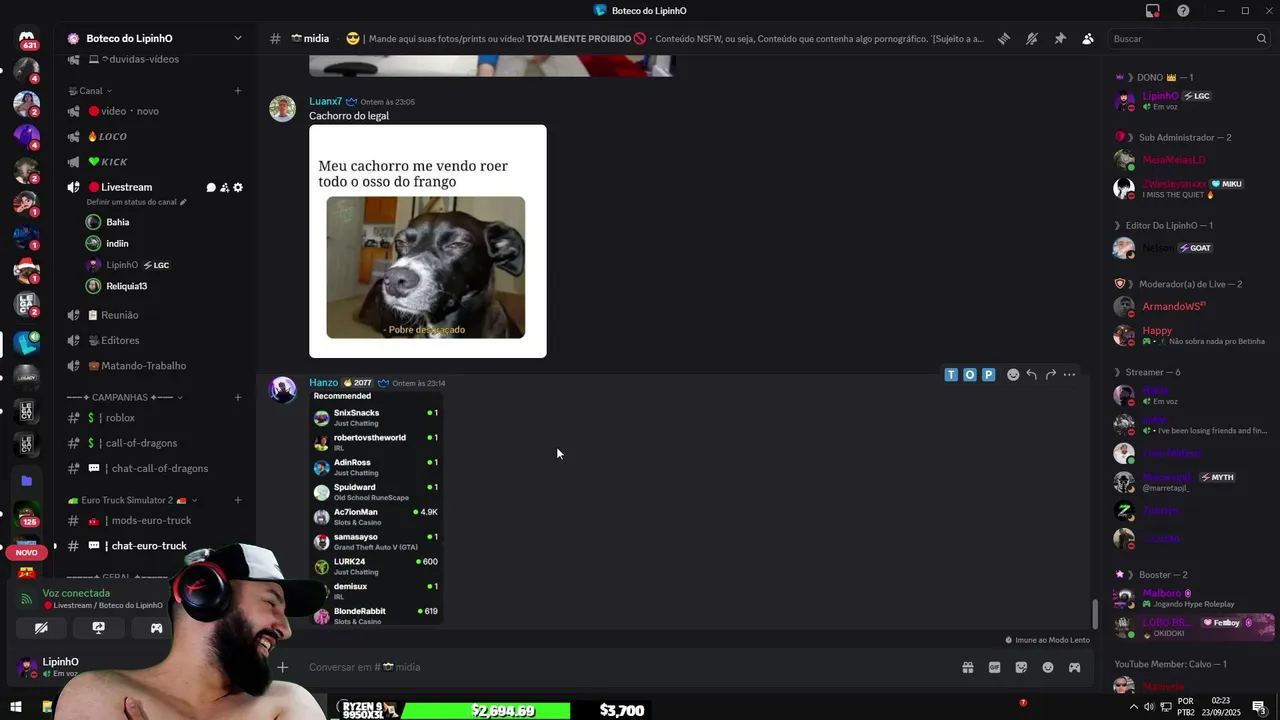Viewport: 1280px width, 720px height.
Task: Open Malboro member profile
Action: 1190,598
